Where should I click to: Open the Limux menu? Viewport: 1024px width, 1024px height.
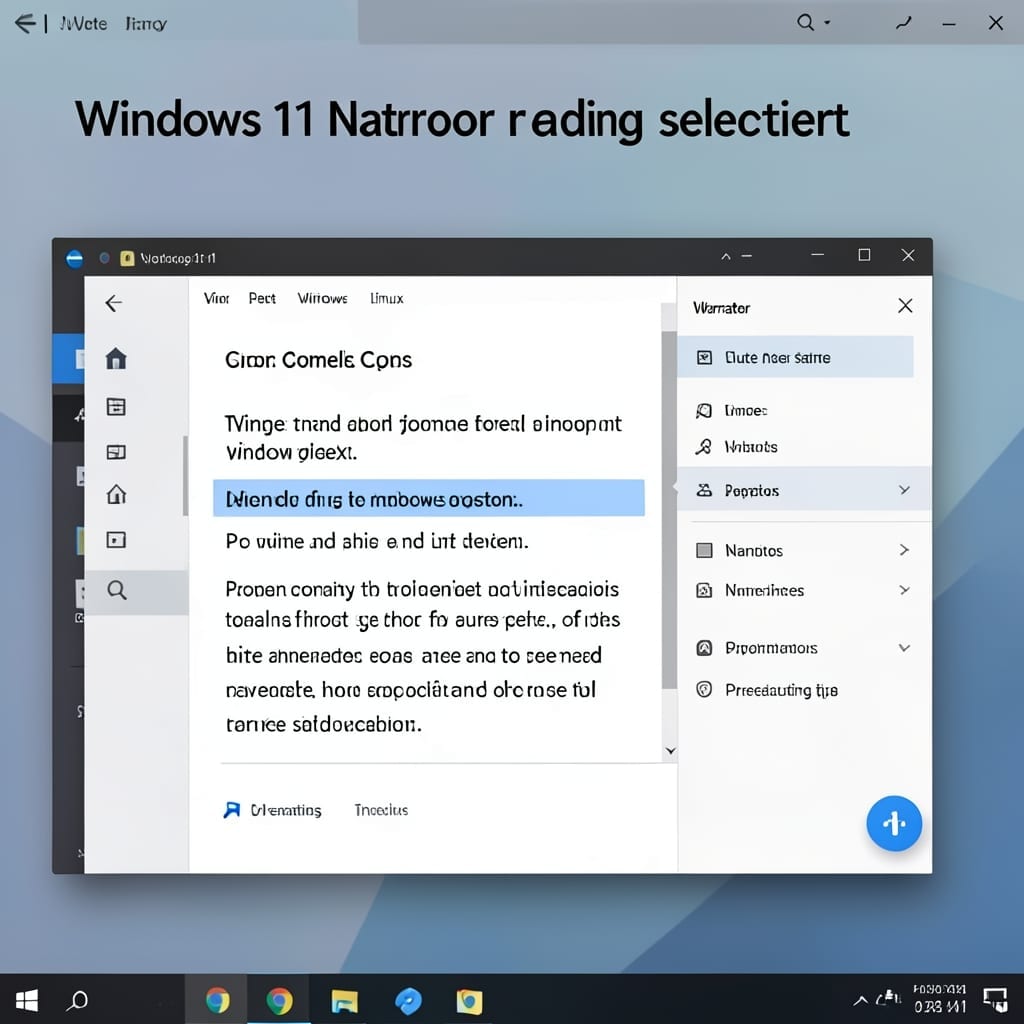(x=387, y=298)
